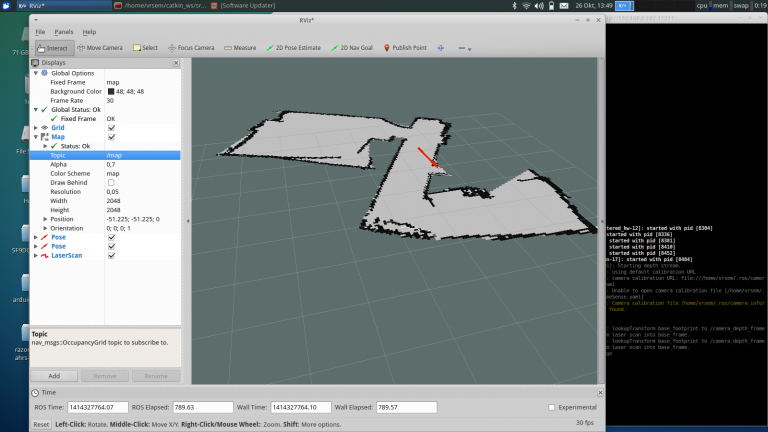768x432 pixels.
Task: Collapse the Global Status: Ok node
Action: 36,110
